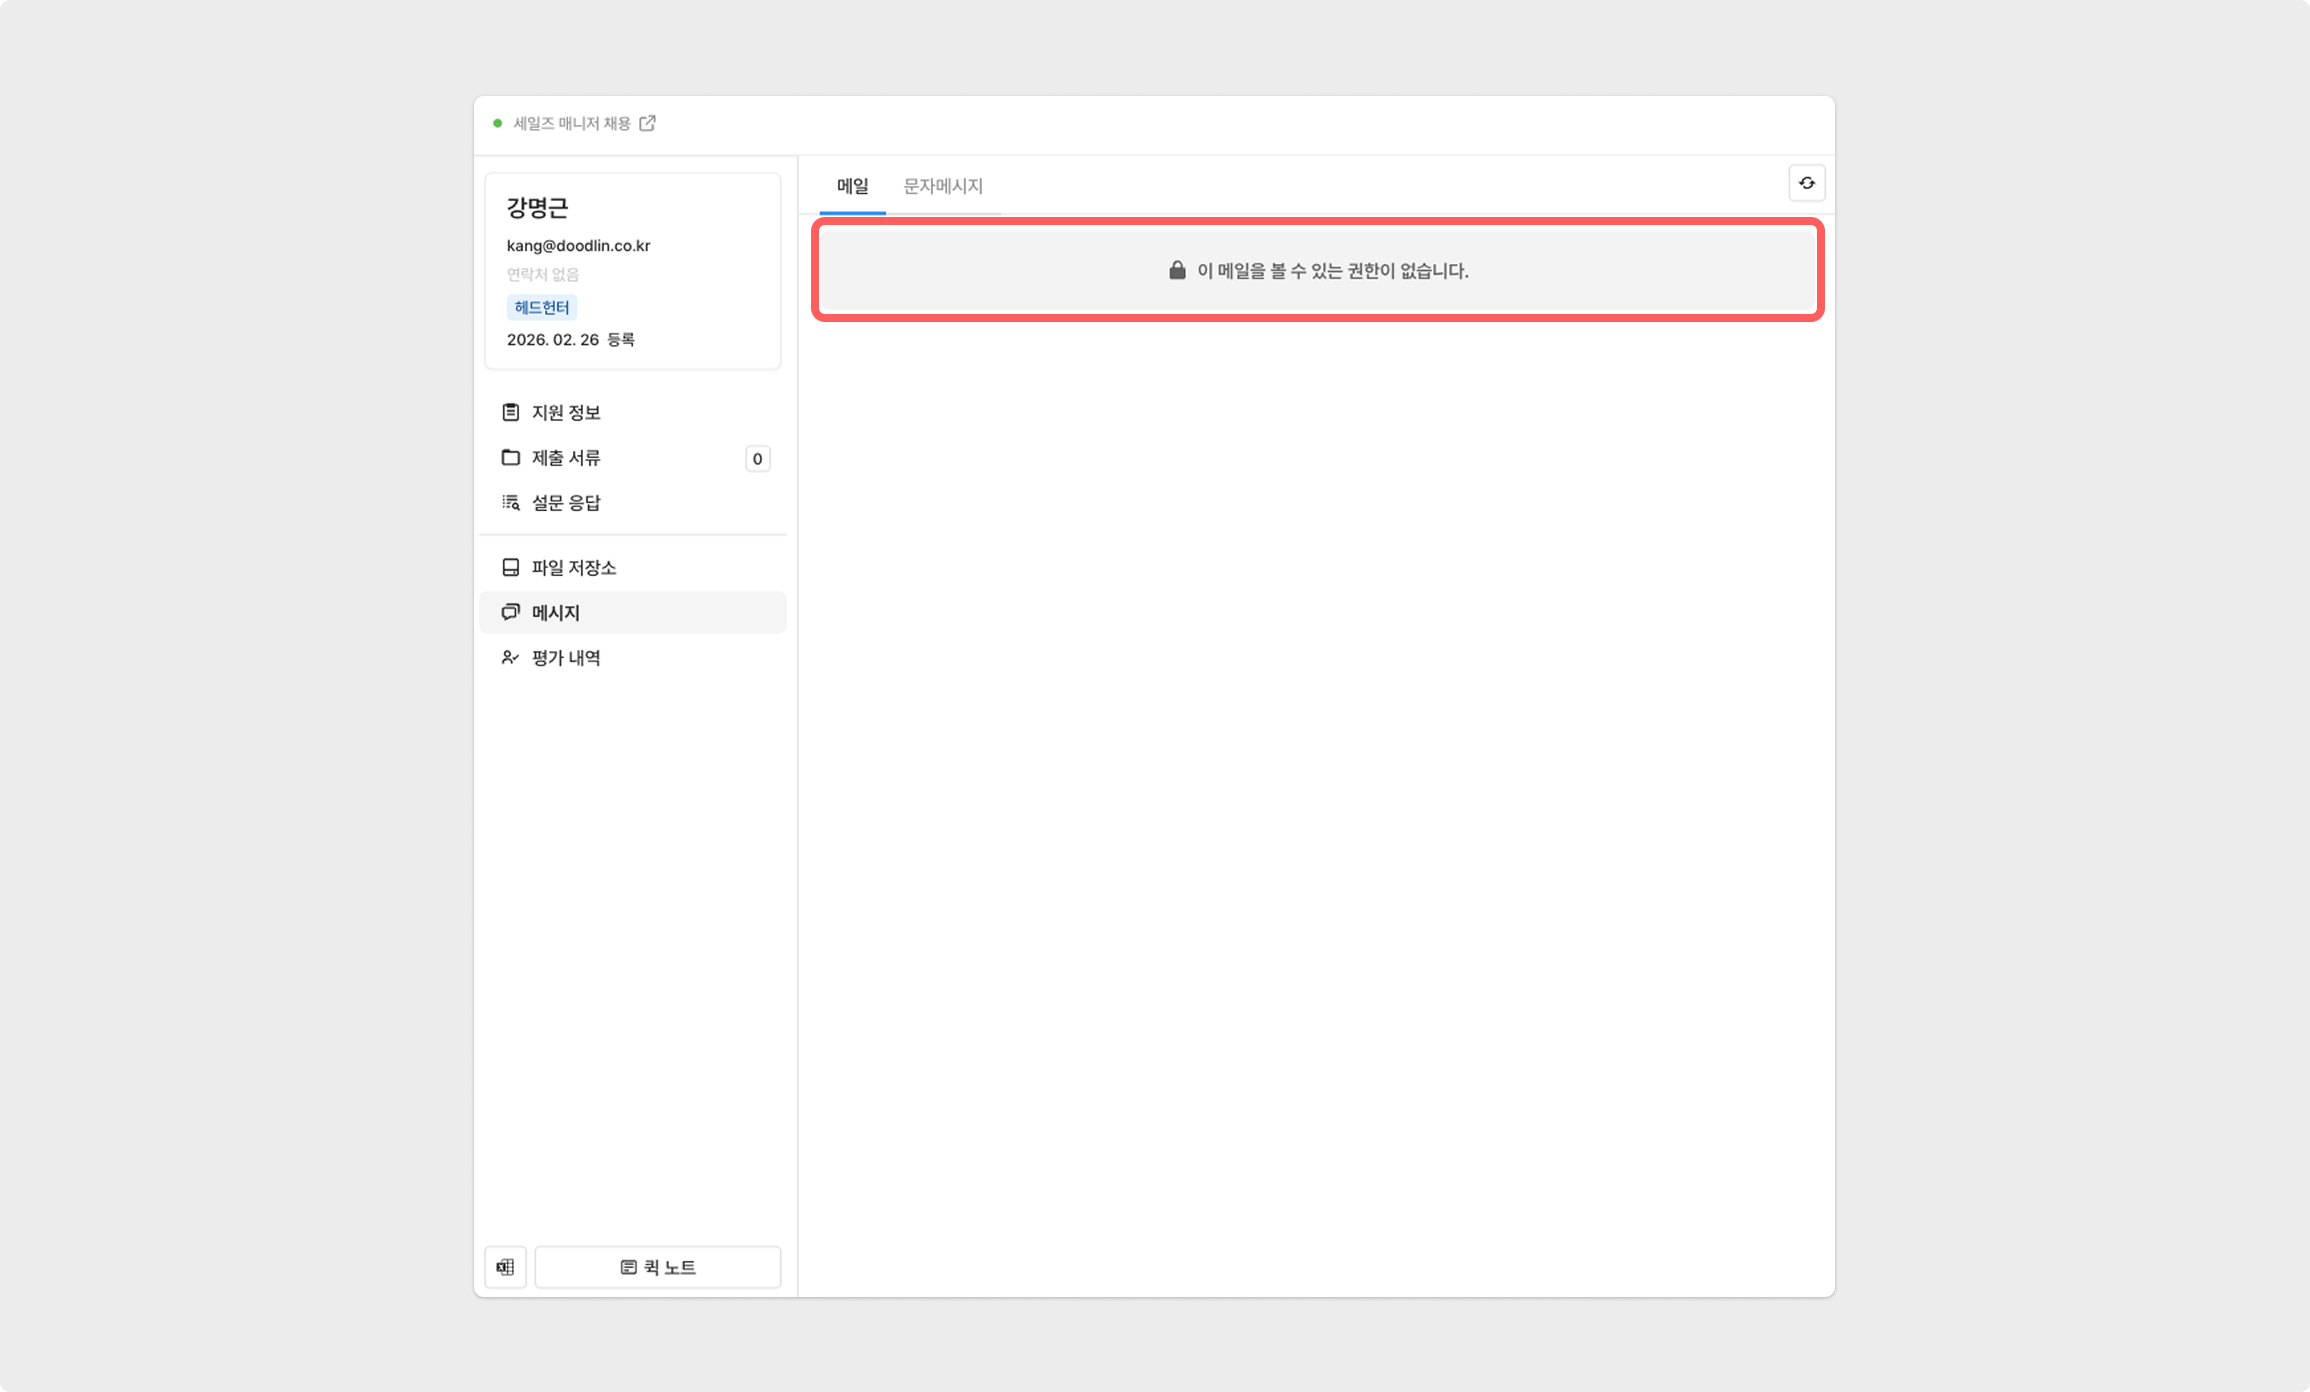2310x1392 pixels.
Task: Select 지원 정보 in the sidebar
Action: (x=566, y=412)
